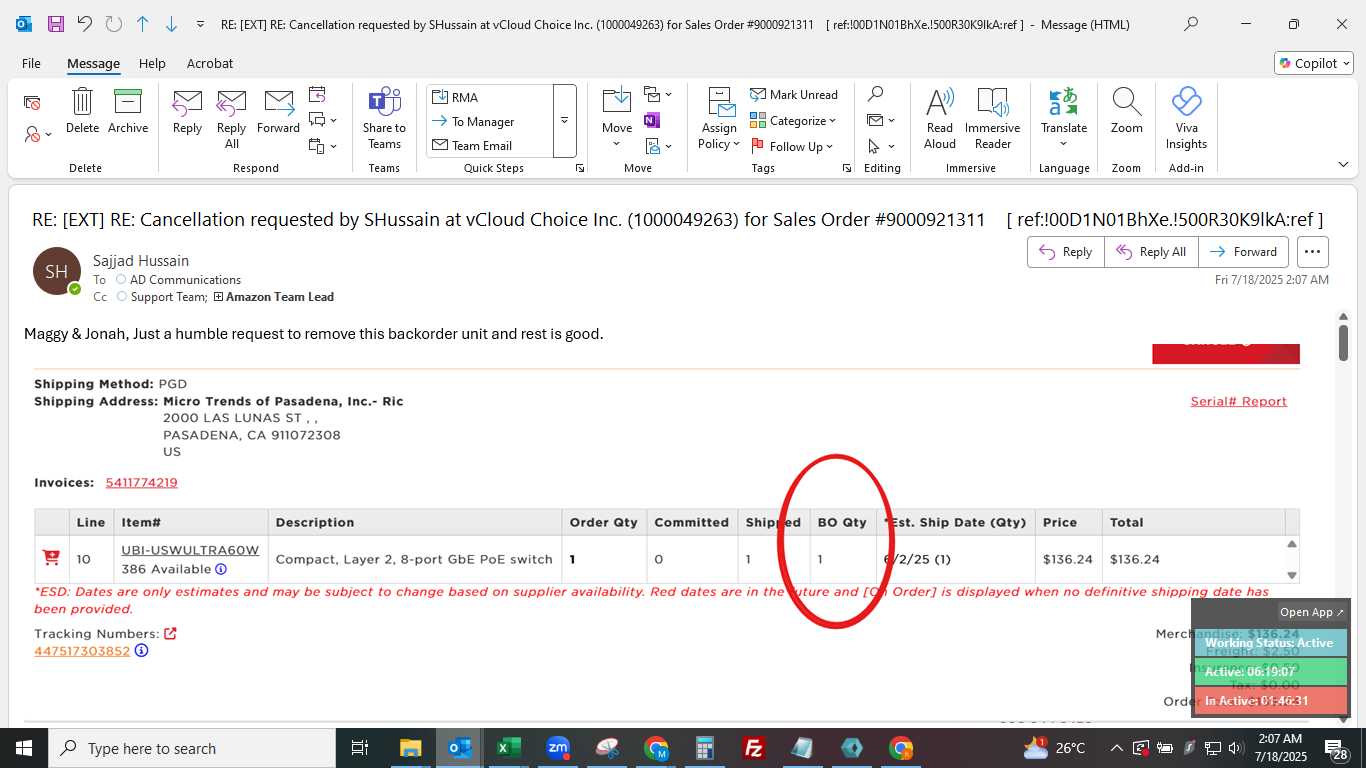This screenshot has height=768, width=1366.
Task: Click the Zoom magnifier button
Action: (1126, 110)
